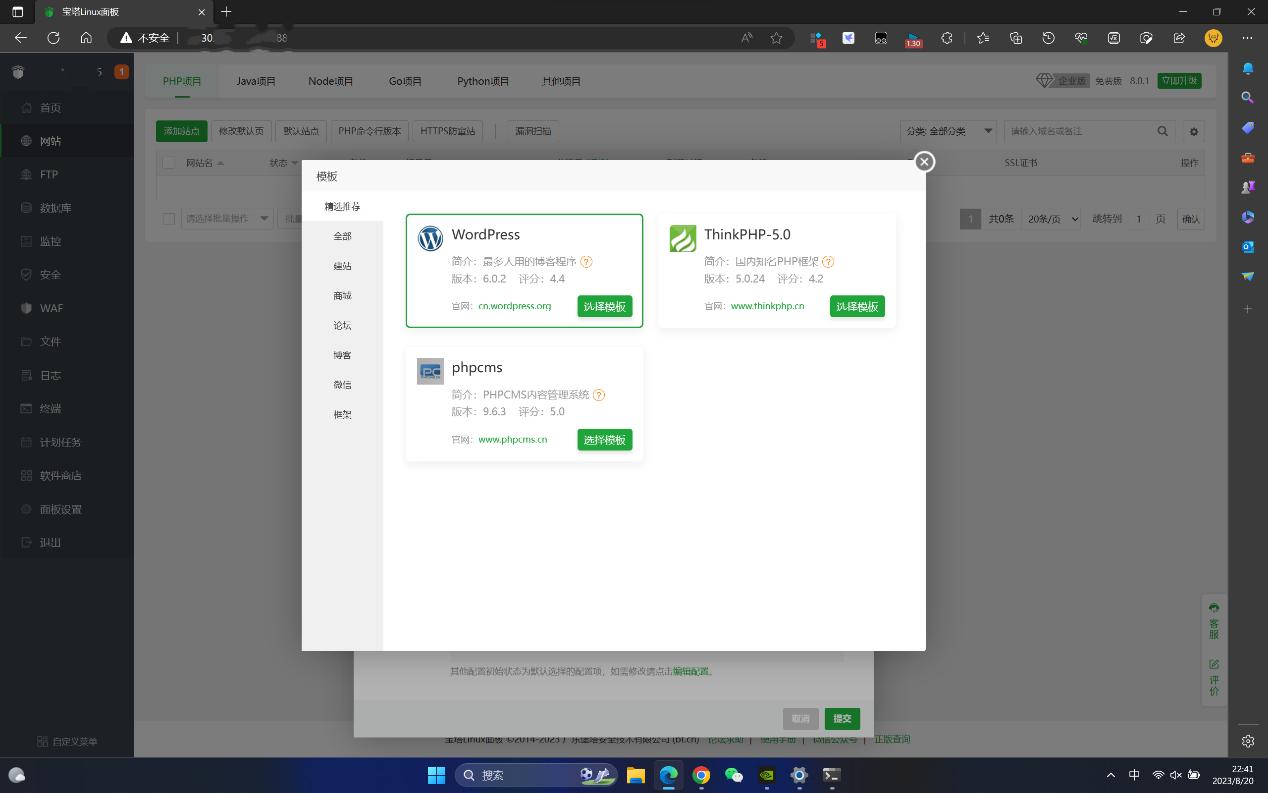This screenshot has height=793, width=1268.
Task: Tick the select-all checkbox in site table header
Action: pyautogui.click(x=169, y=163)
